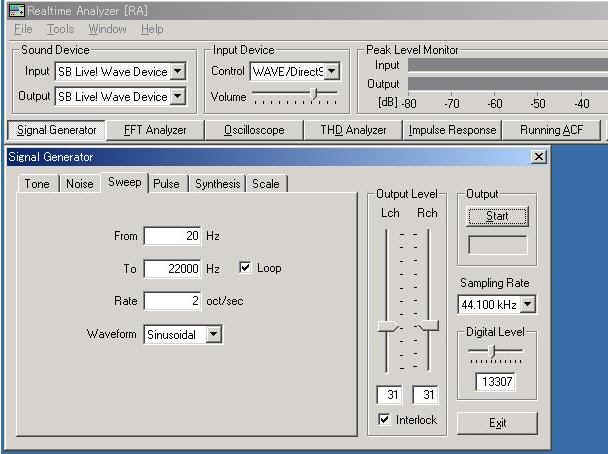Toggle the Loop checkbox
The width and height of the screenshot is (608, 454).
coord(245,268)
